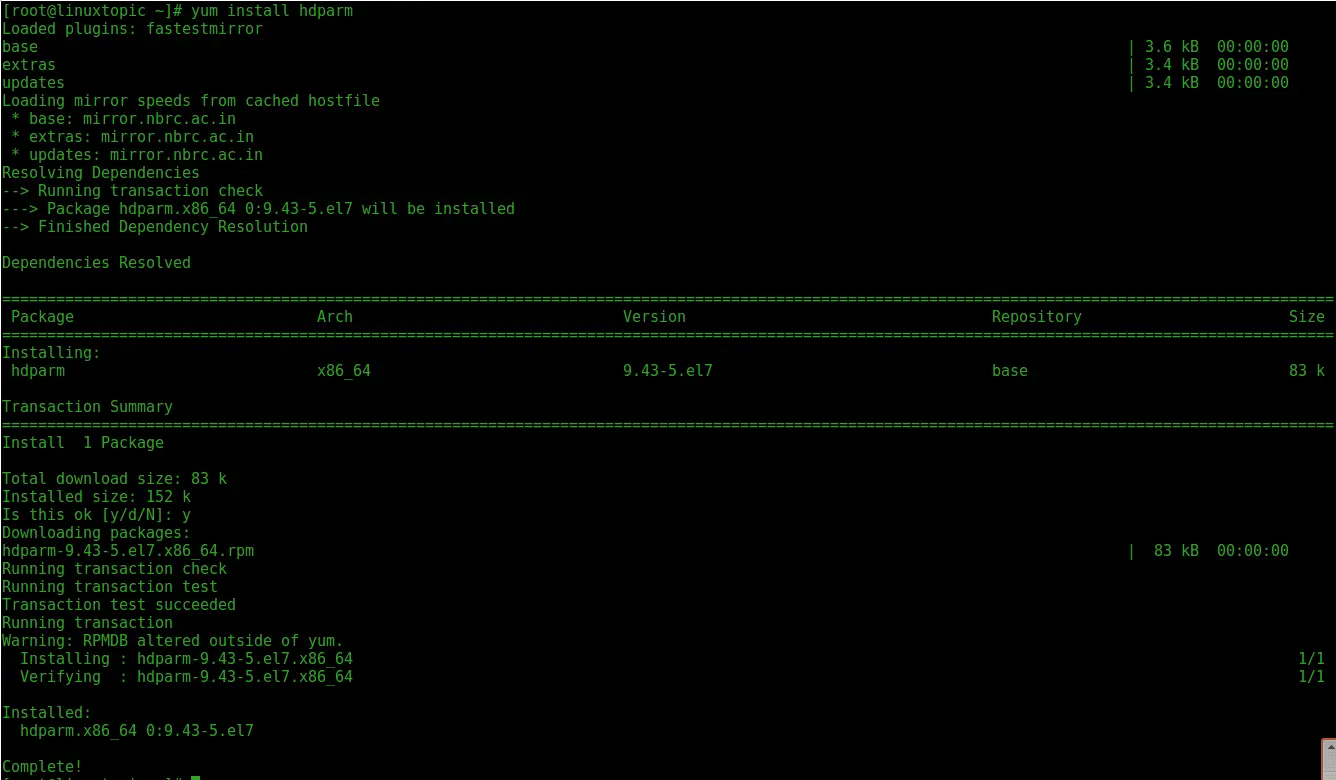Click the 'Loaded plugins: fastestmirror' line
This screenshot has width=1336, height=780.
click(x=132, y=28)
